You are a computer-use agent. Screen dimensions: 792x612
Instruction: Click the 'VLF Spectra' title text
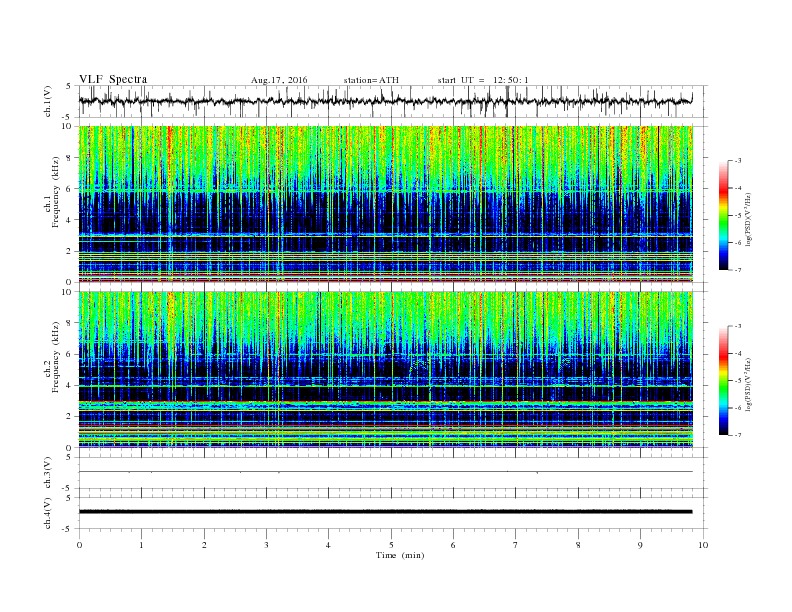(x=113, y=79)
